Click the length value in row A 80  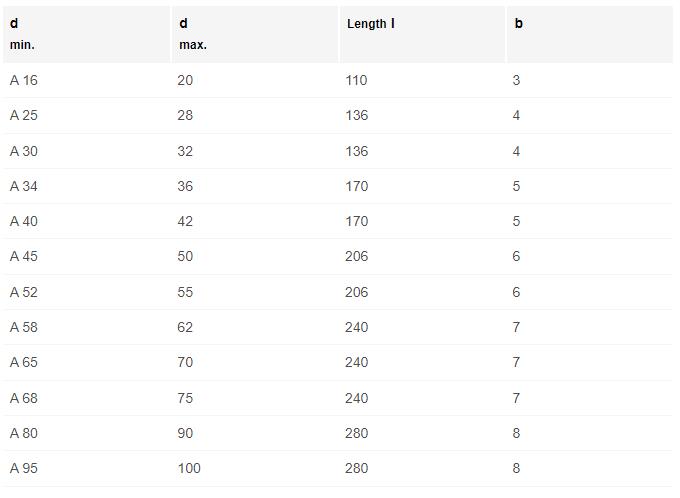(x=357, y=433)
